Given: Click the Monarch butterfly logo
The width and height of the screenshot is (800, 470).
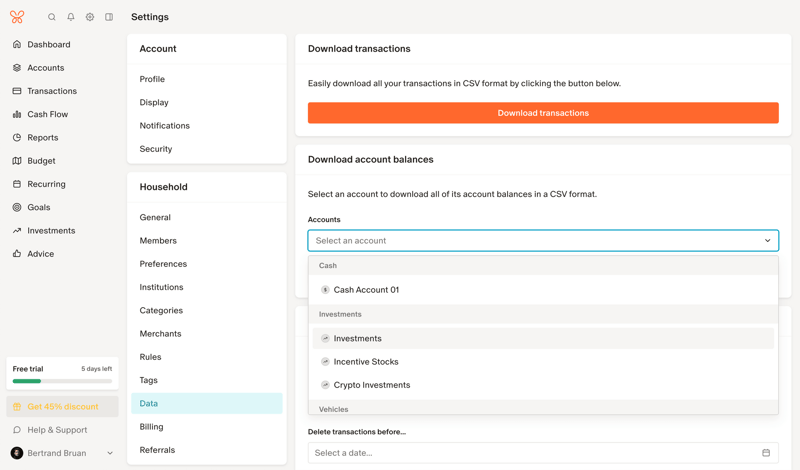Looking at the screenshot, I should click(17, 17).
